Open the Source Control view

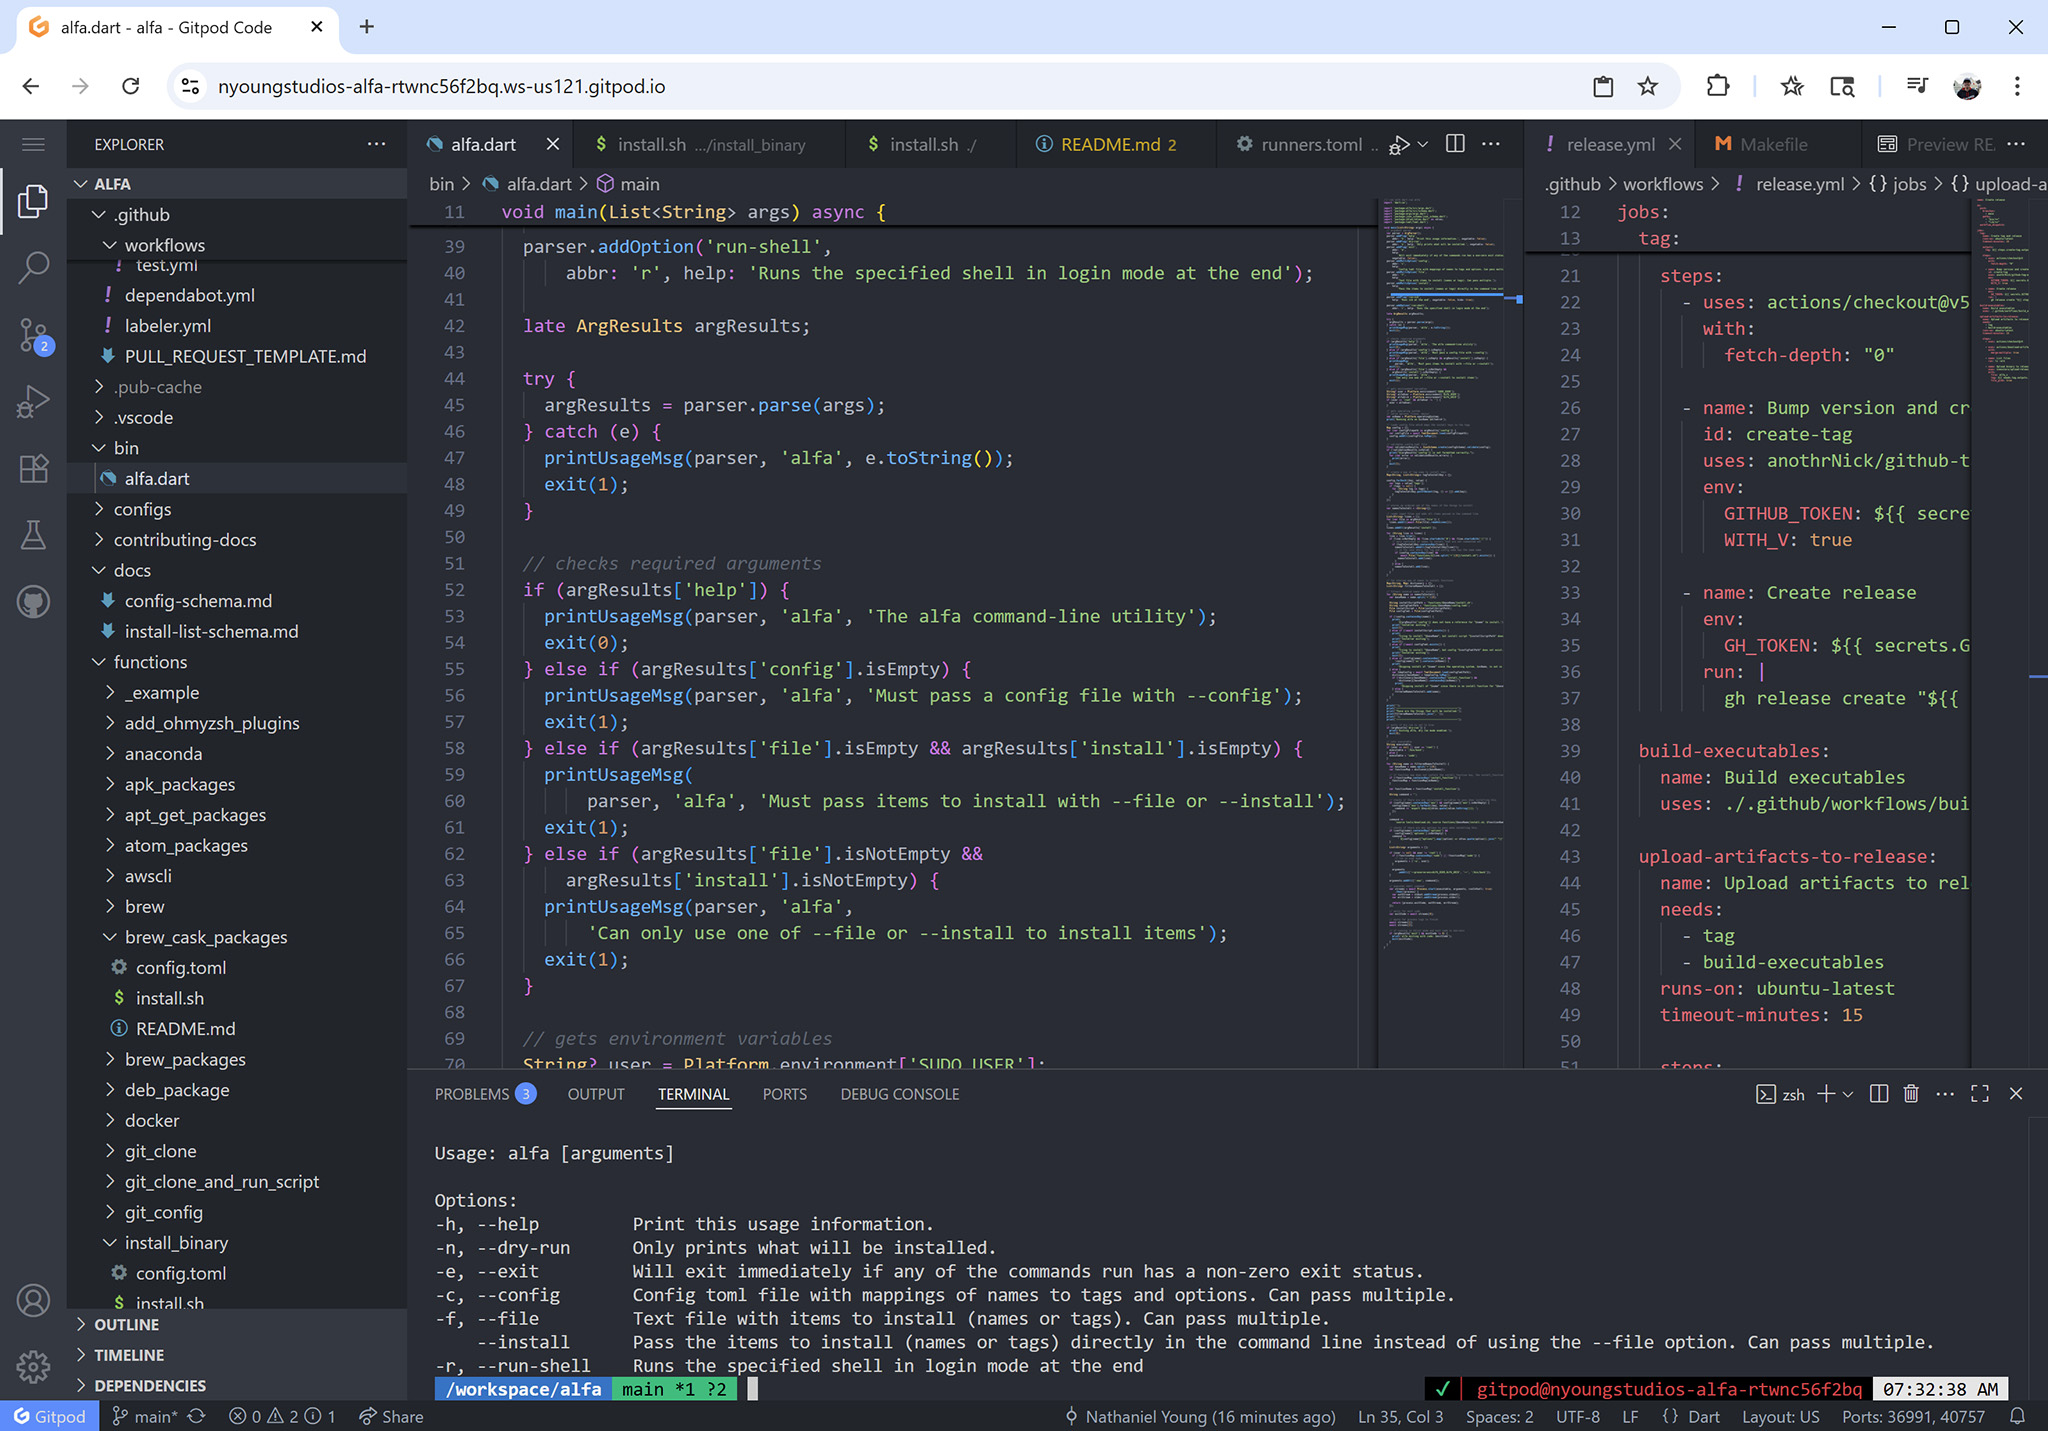(x=33, y=335)
